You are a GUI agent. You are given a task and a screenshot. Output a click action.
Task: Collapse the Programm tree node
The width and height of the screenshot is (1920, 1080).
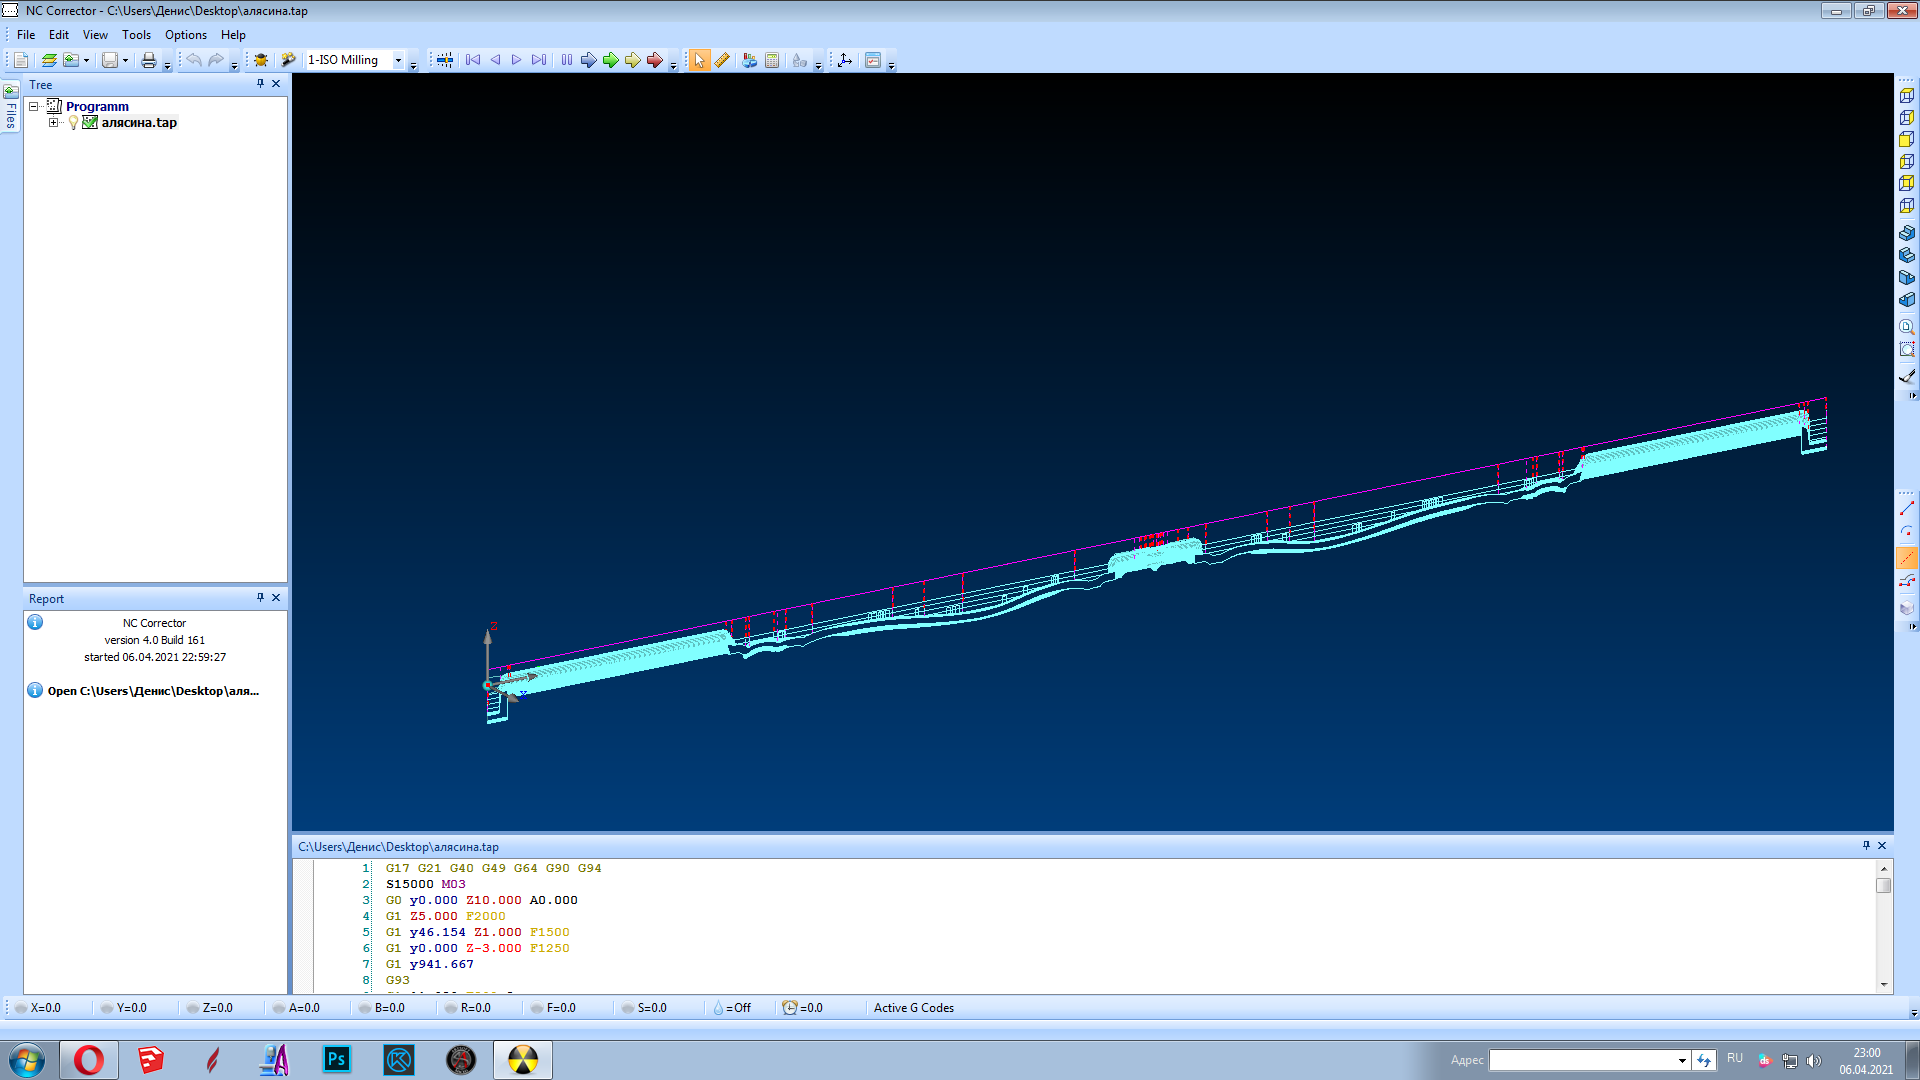[x=33, y=106]
